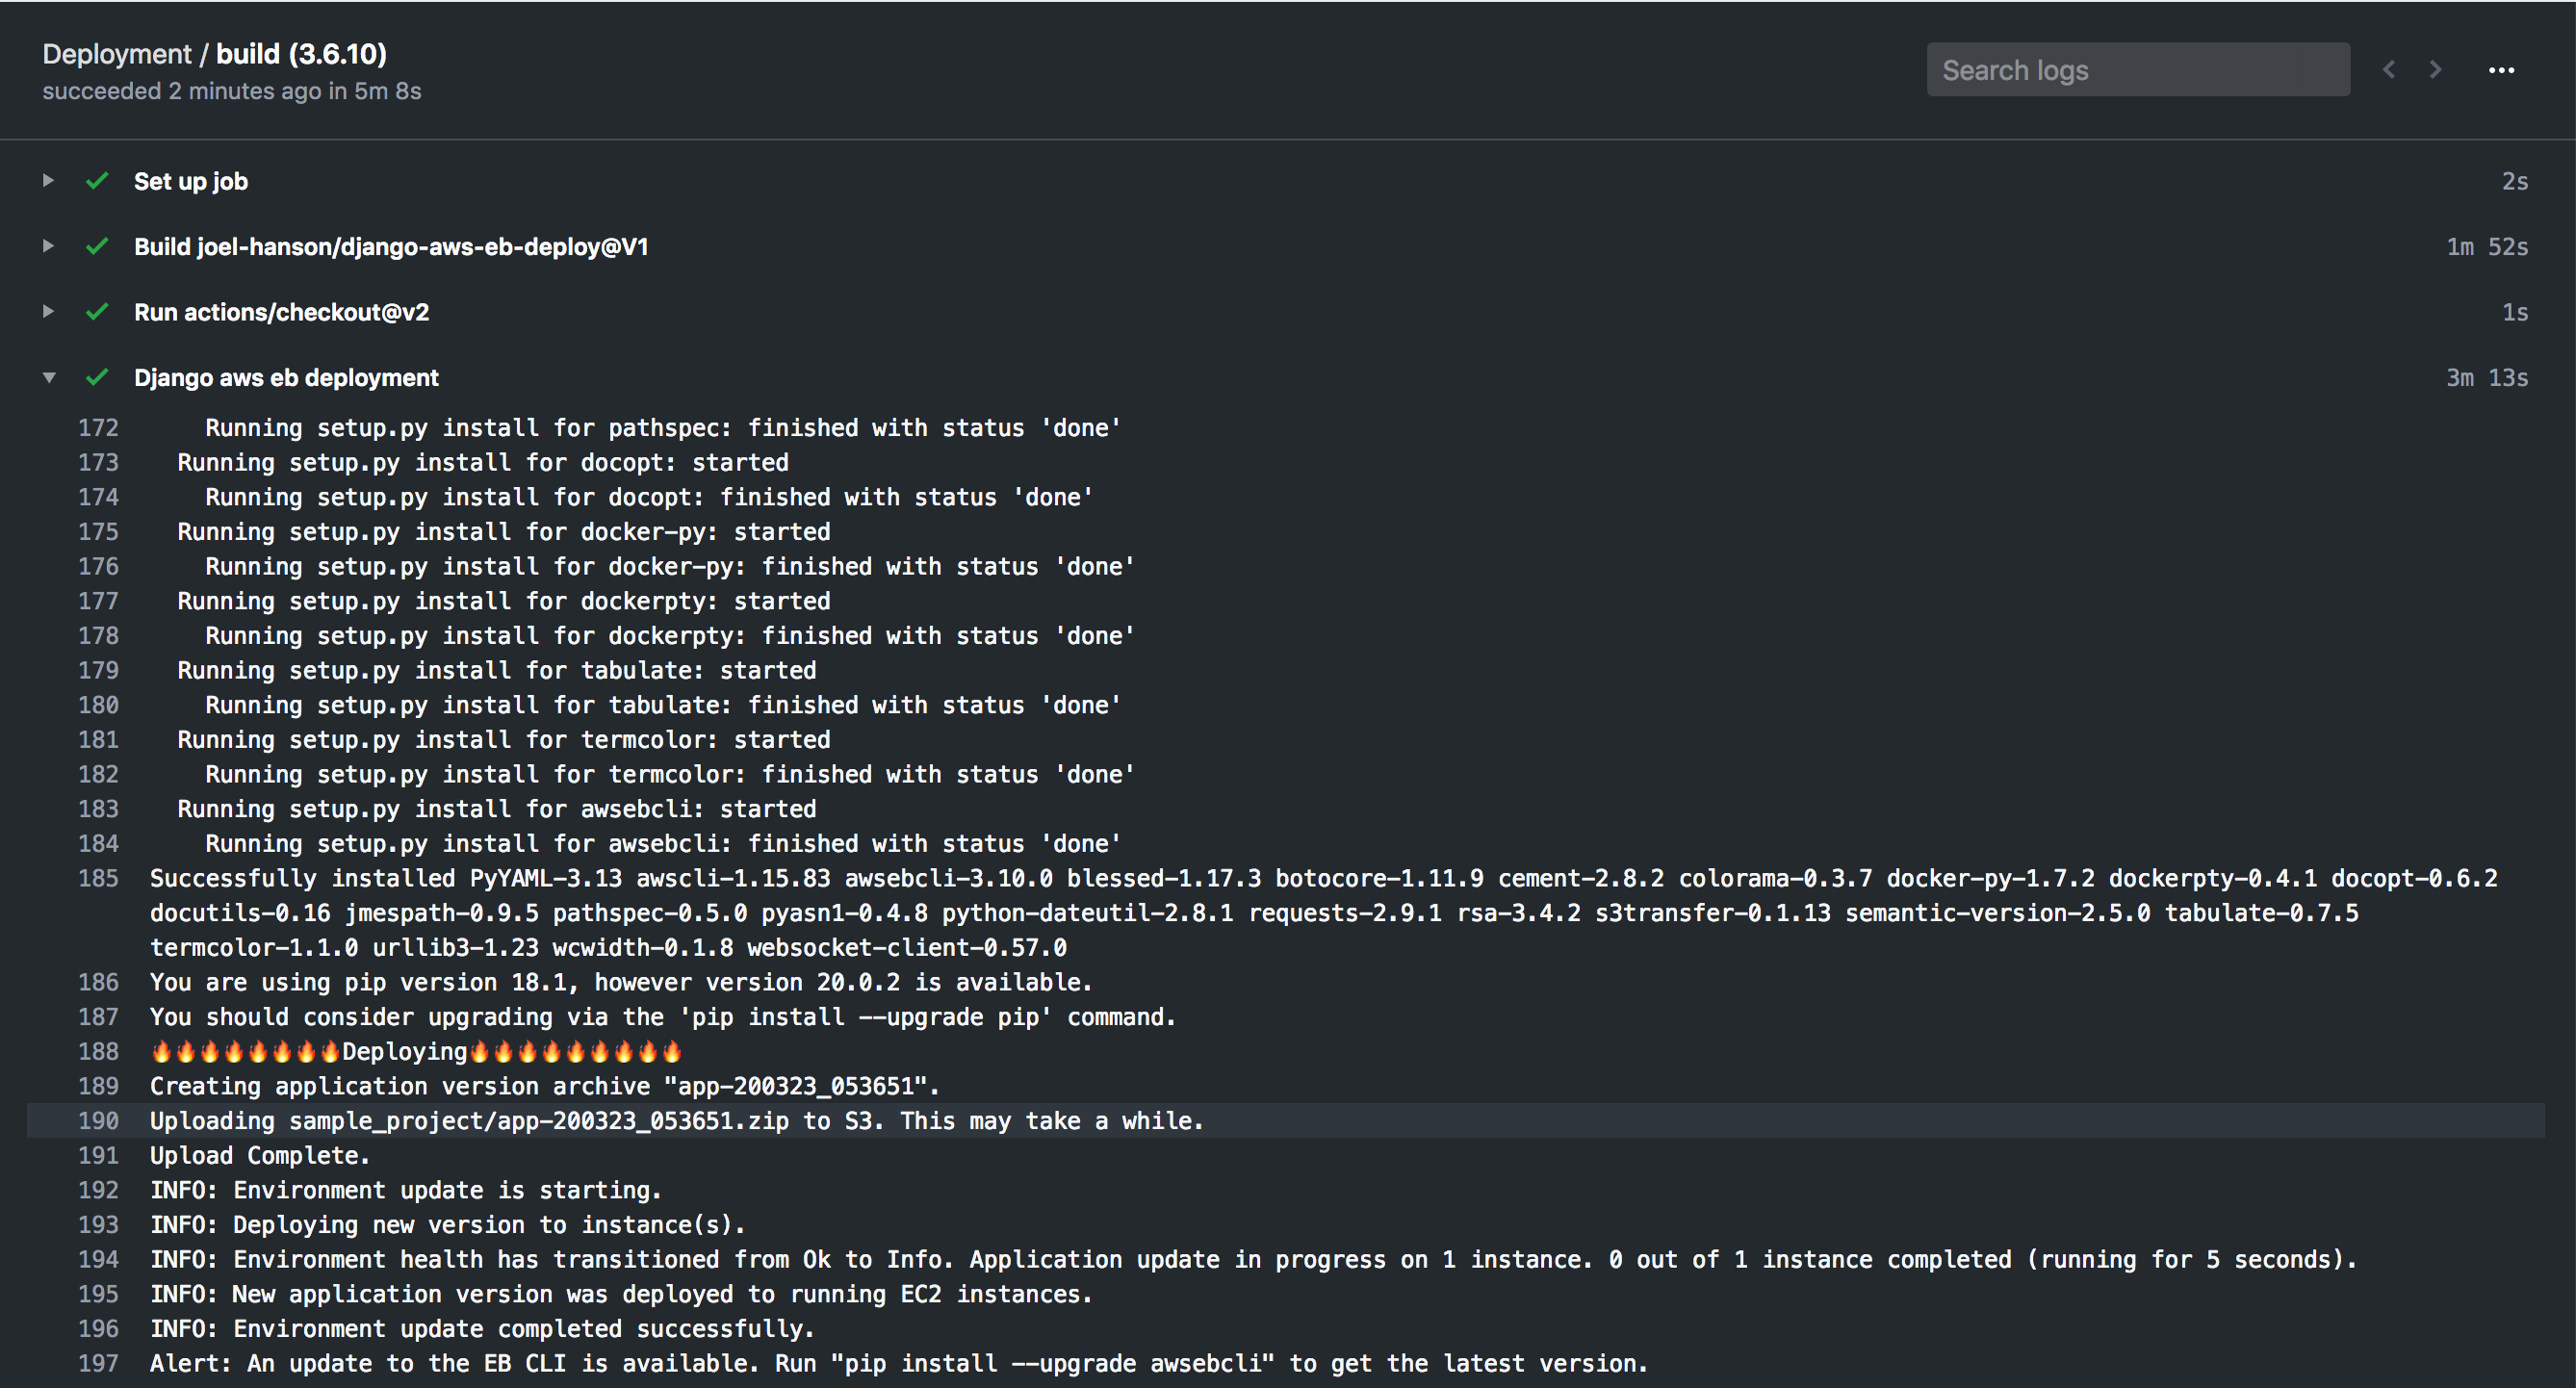Expand the Build joel-hanson/django-aws-eb-deploy@V1 step

48,246
